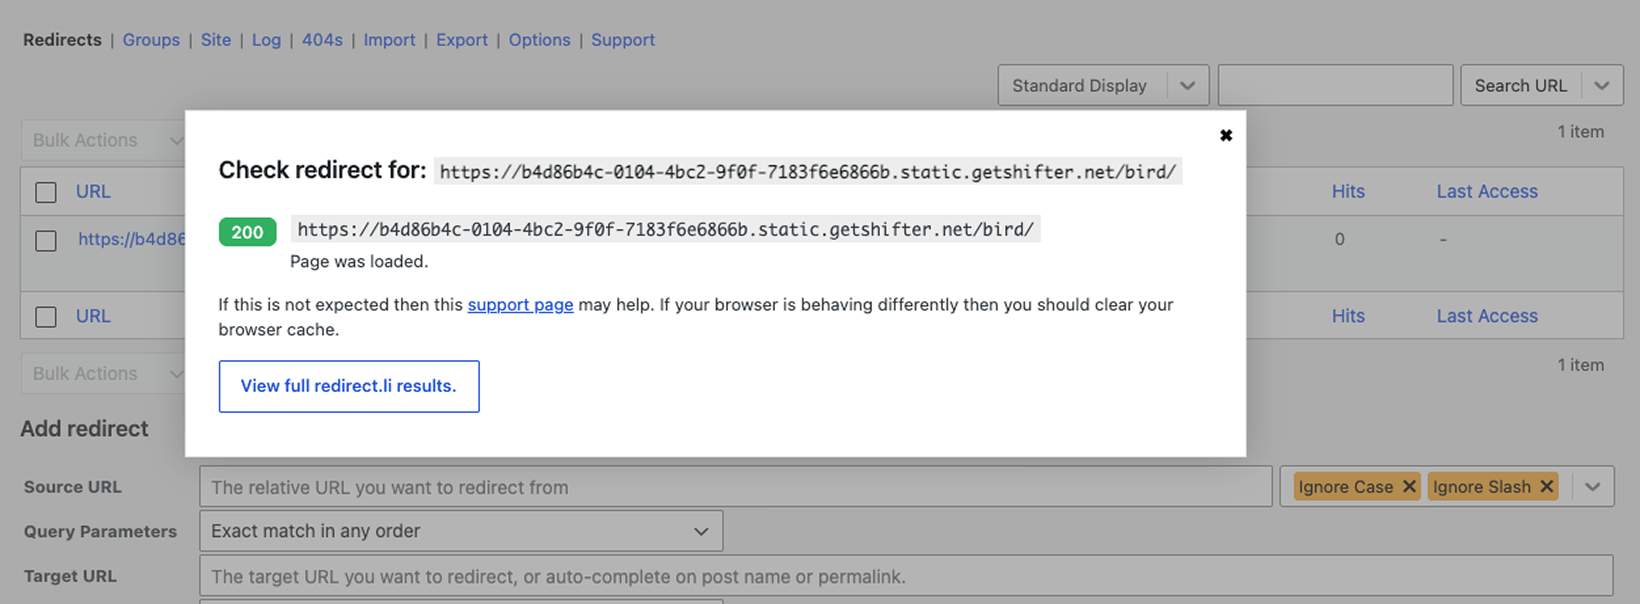1640x604 pixels.
Task: Click the Add redirect heading
Action: 84,429
